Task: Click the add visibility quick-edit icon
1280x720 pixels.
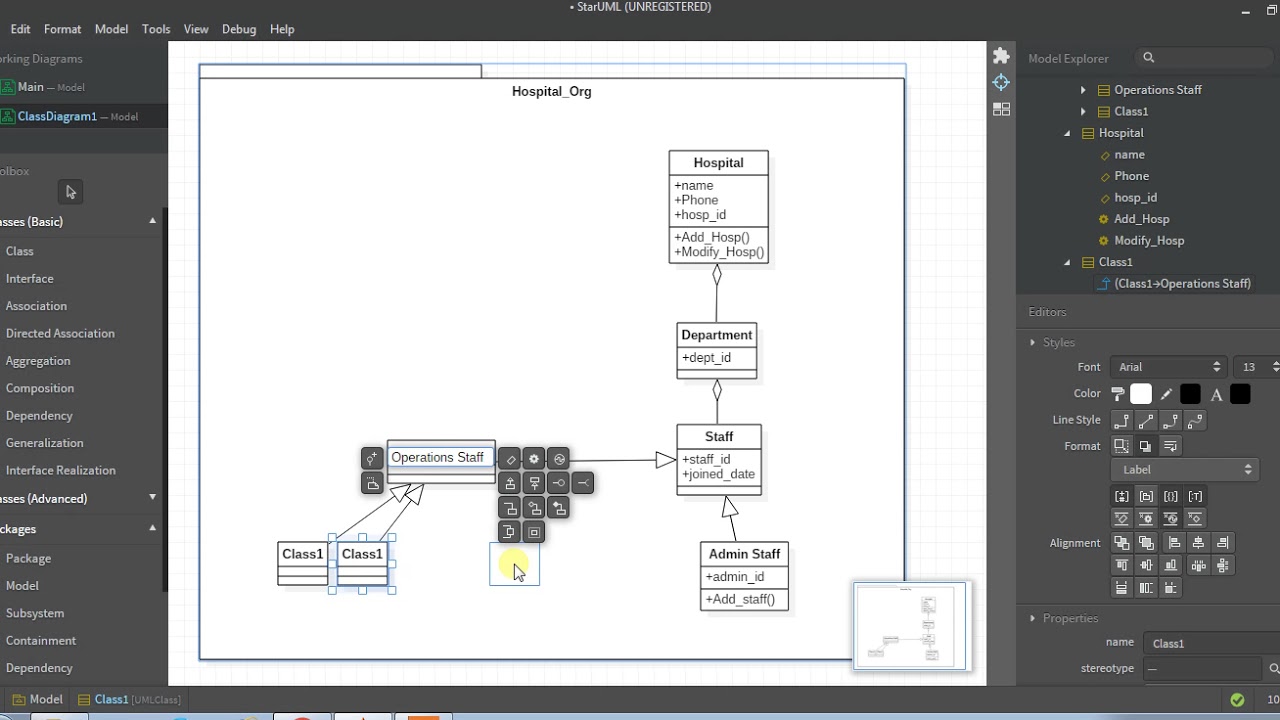Action: [x=372, y=458]
